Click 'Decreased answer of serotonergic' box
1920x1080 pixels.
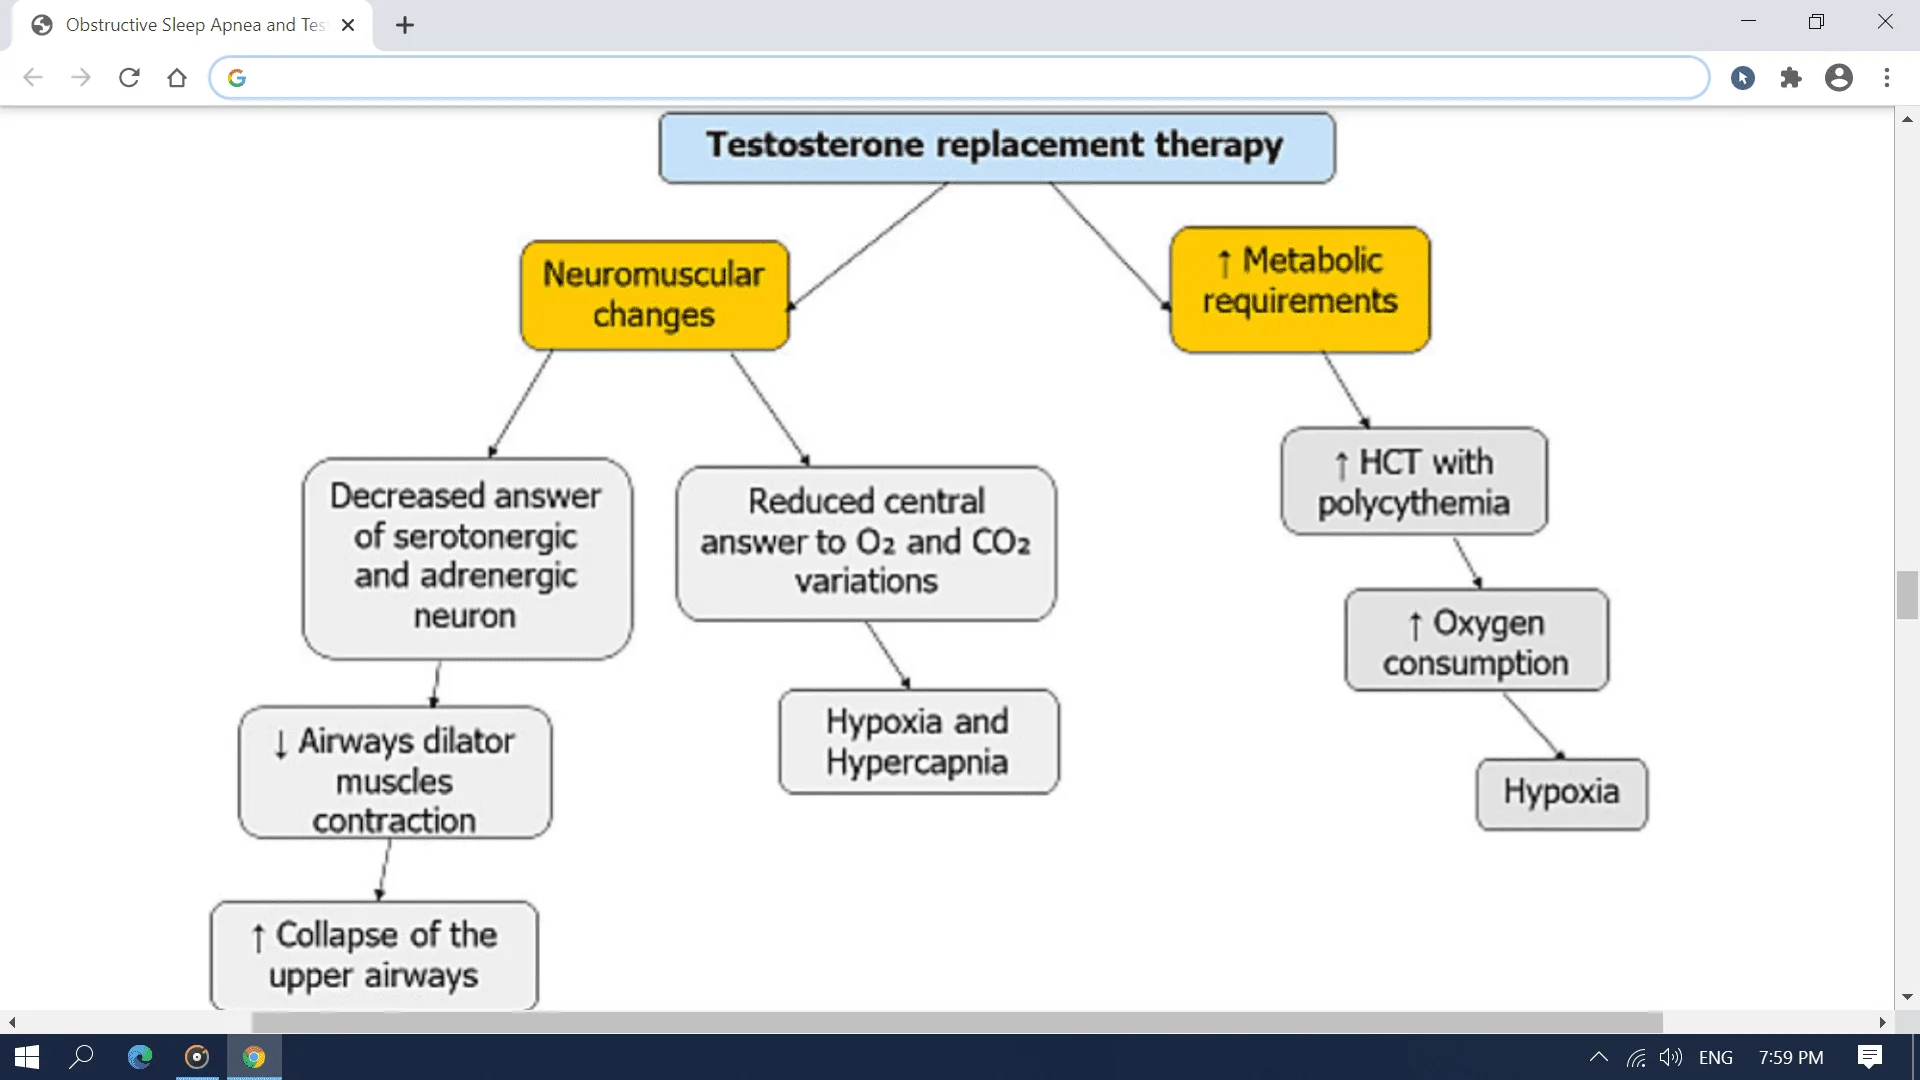tap(467, 558)
